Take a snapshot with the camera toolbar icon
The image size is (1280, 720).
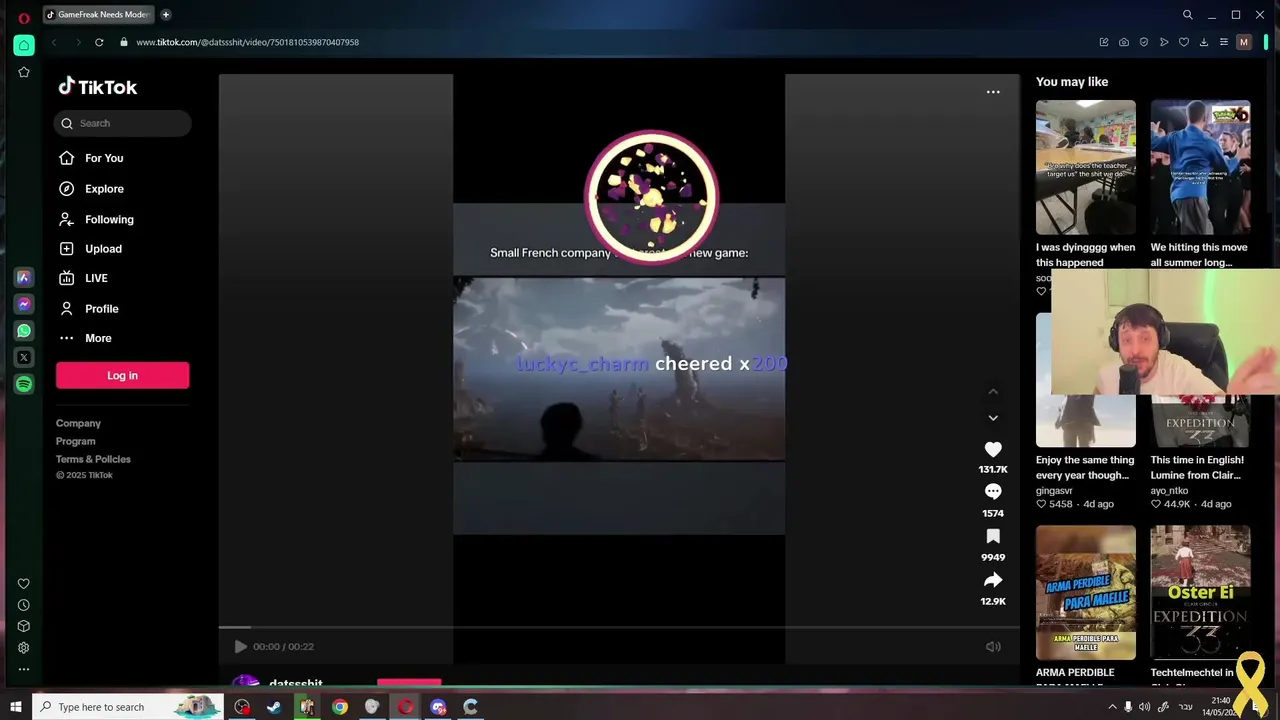[1124, 42]
